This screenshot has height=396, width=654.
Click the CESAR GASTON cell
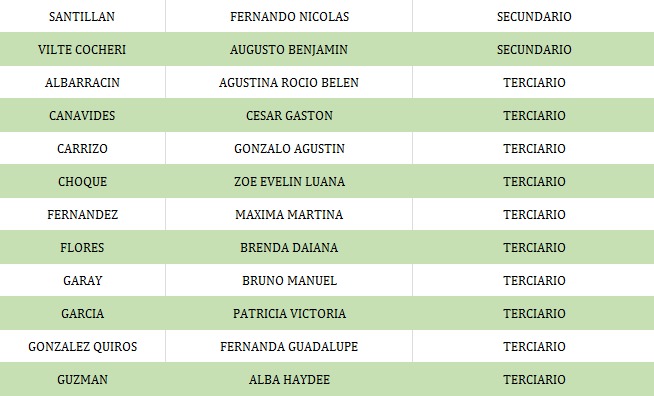point(289,115)
